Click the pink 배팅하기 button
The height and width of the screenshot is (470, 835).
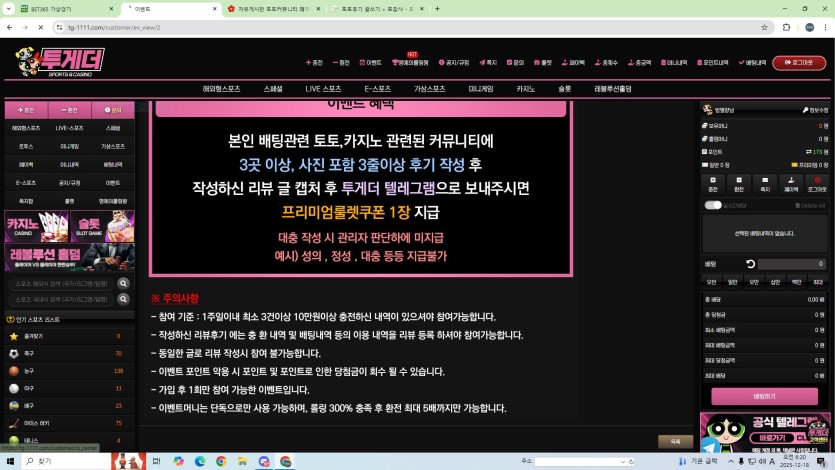(764, 396)
